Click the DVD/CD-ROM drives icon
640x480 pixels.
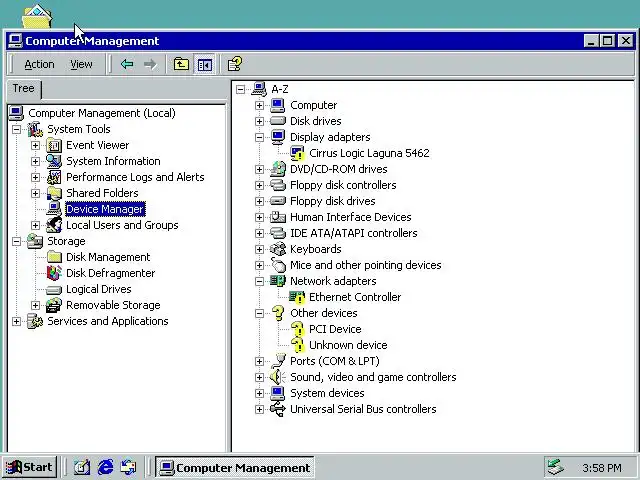tap(278, 169)
